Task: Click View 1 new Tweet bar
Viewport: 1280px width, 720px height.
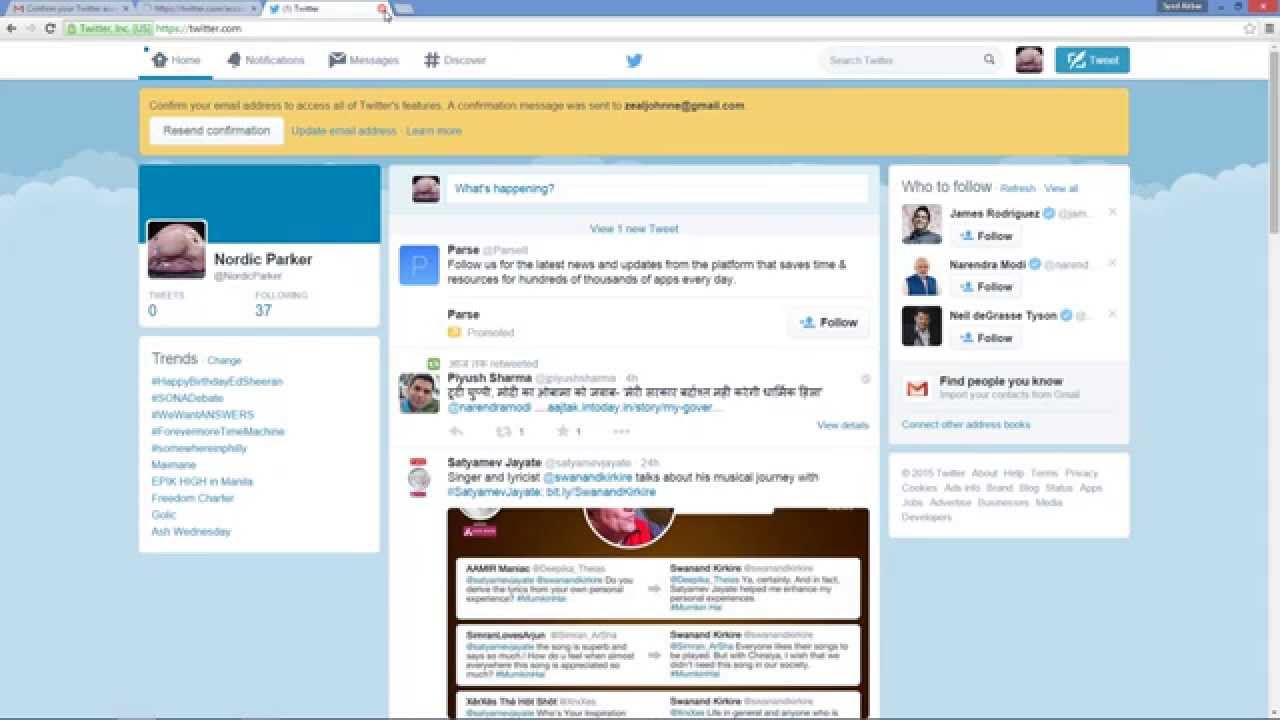Action: pos(634,229)
